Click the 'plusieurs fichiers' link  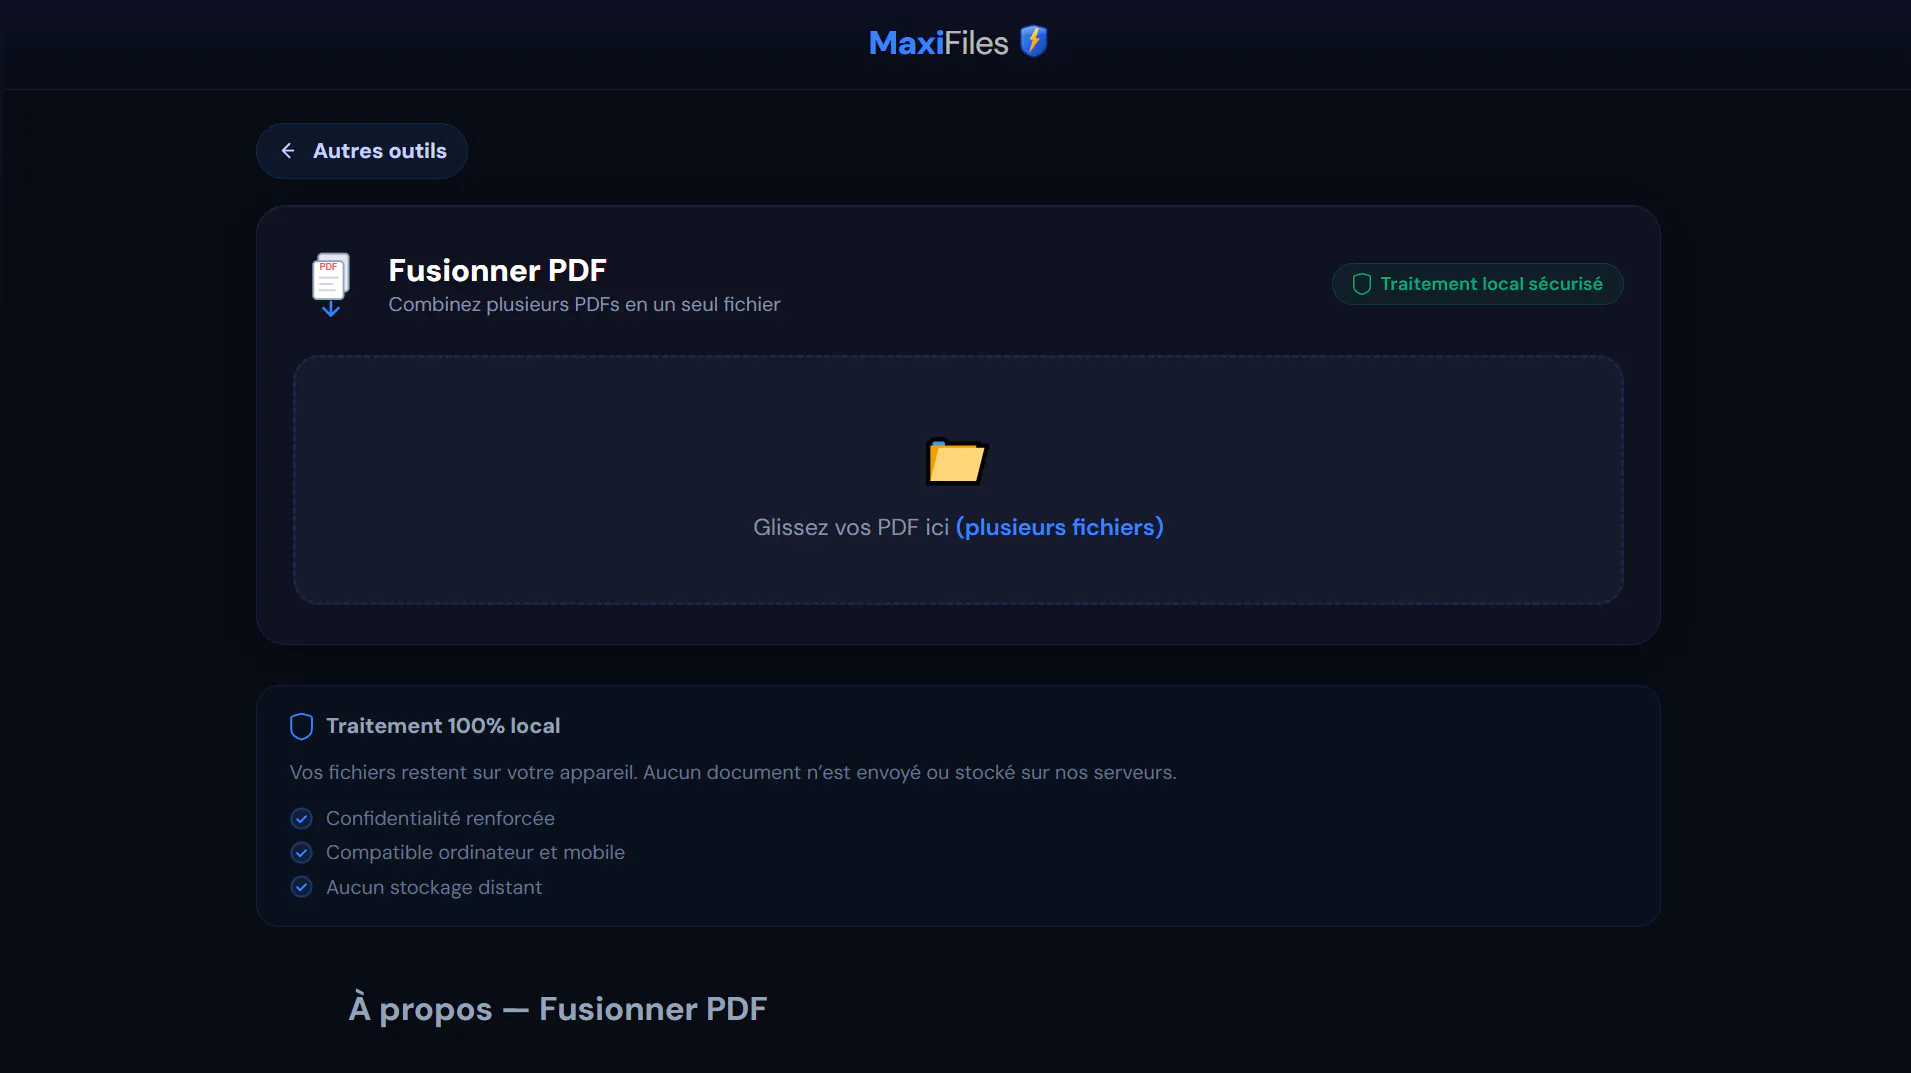tap(1059, 527)
